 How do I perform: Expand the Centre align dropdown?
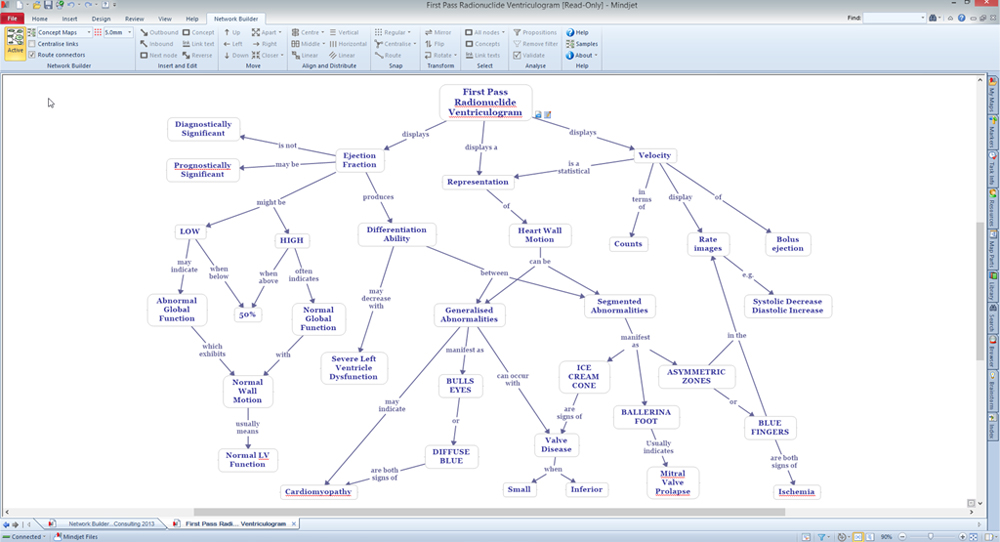322,33
